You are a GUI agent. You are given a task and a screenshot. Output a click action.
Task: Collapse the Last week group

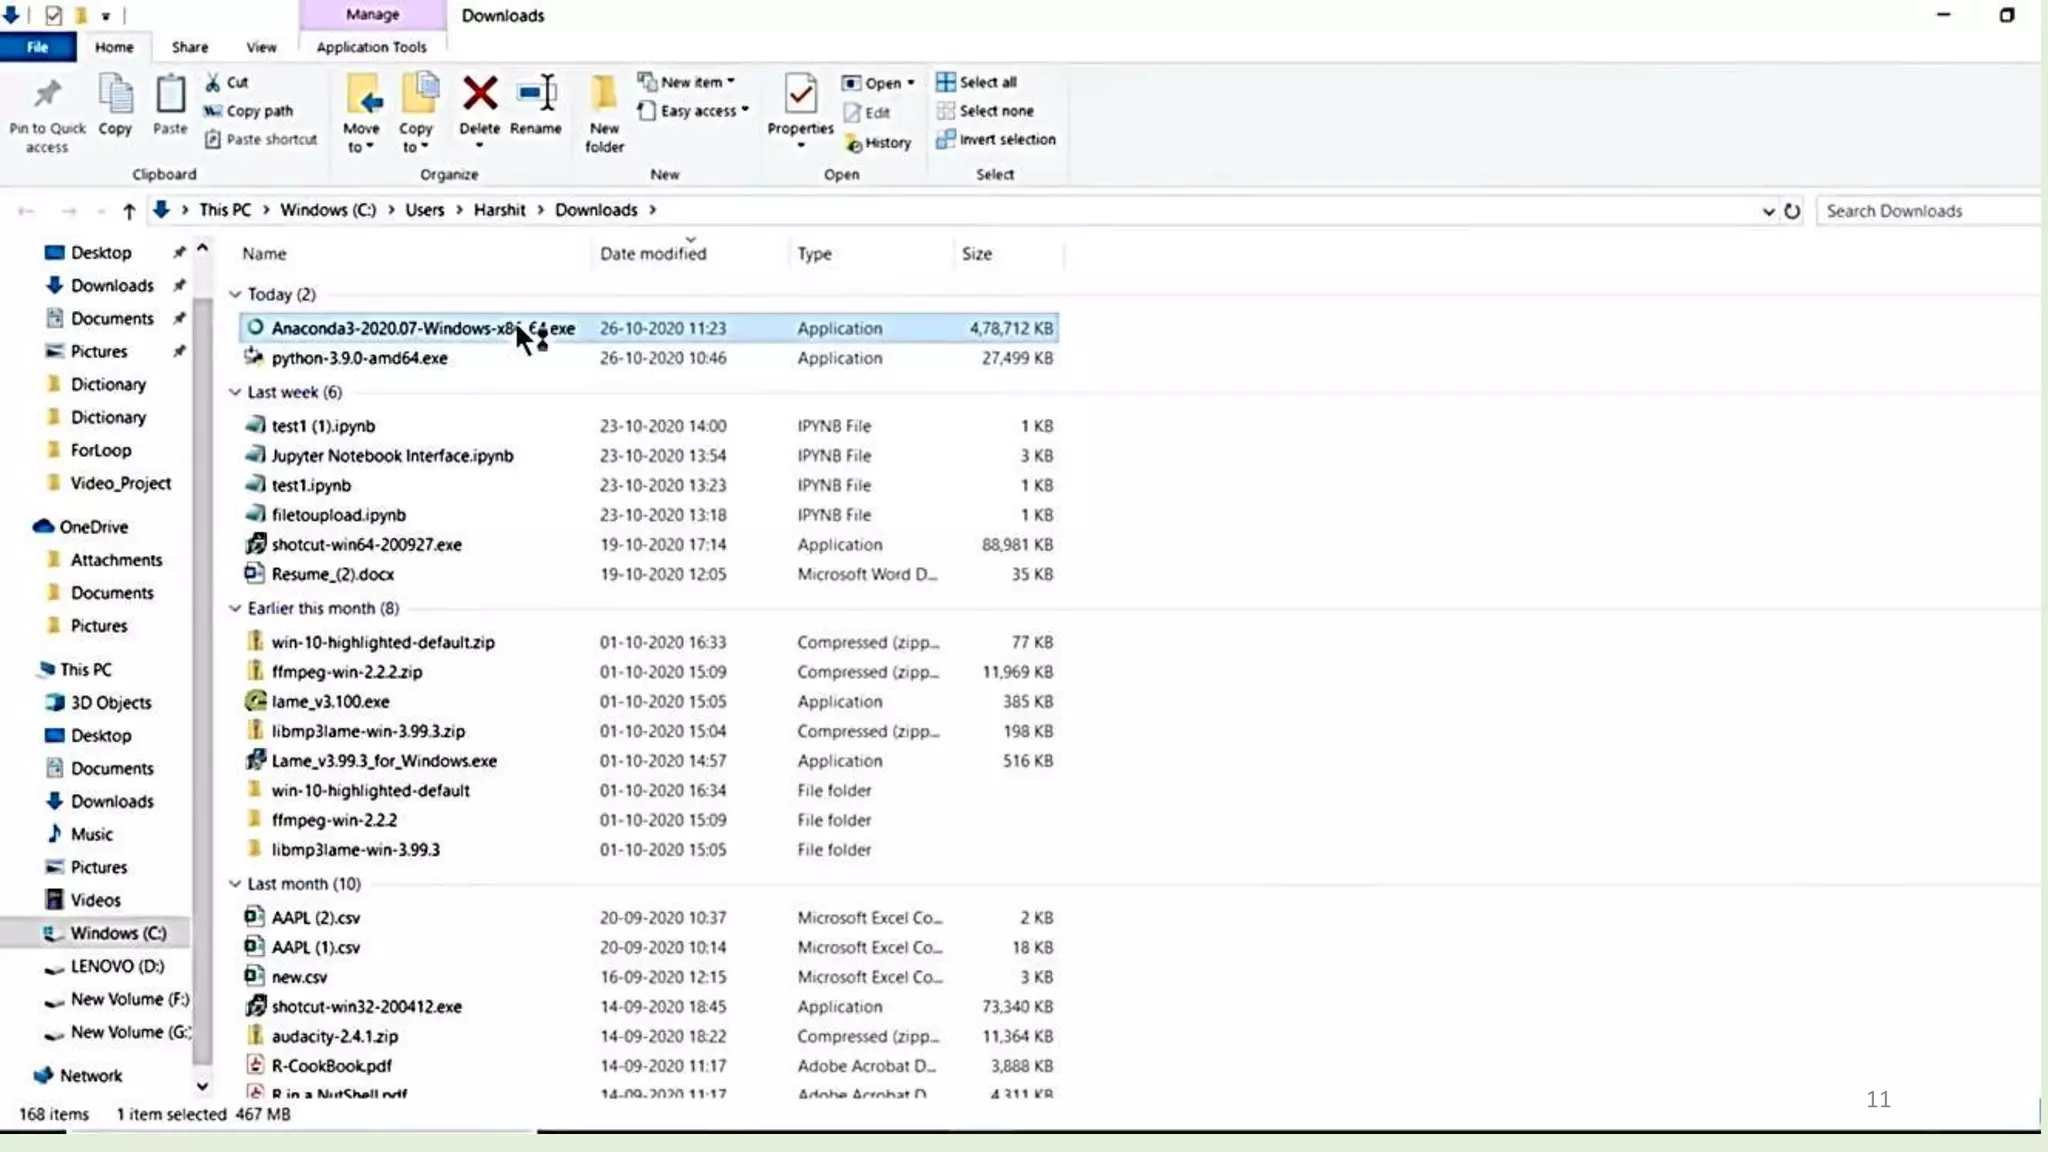[x=235, y=392]
